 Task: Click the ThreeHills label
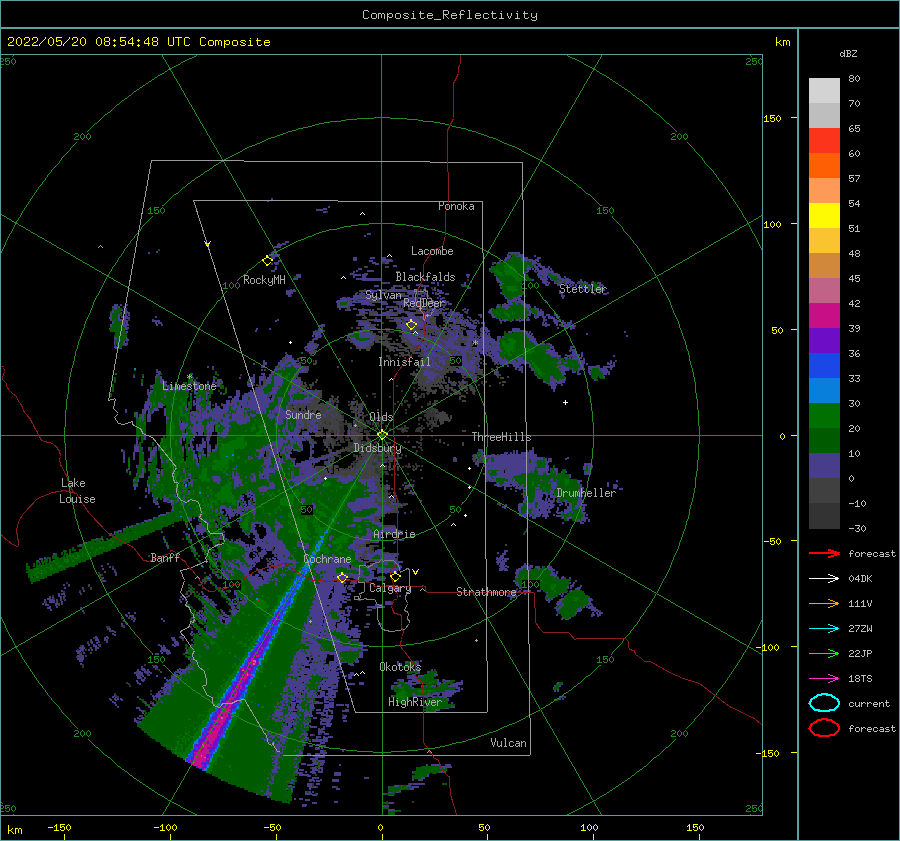(501, 437)
